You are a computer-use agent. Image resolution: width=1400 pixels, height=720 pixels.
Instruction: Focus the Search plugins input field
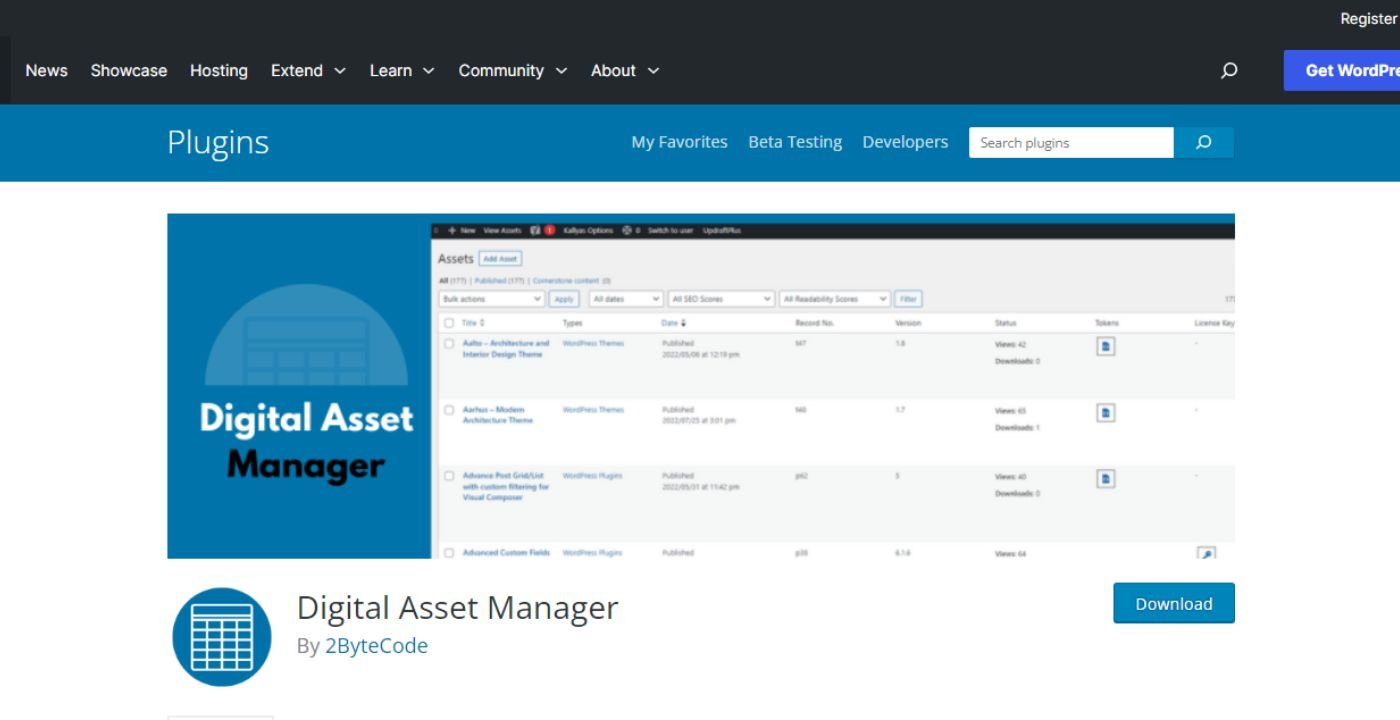(1071, 143)
